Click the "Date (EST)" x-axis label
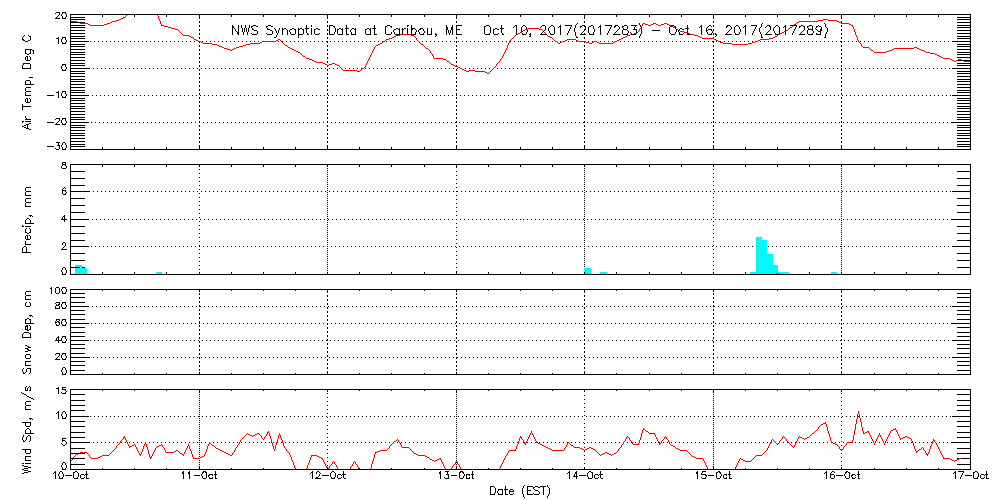 [520, 491]
